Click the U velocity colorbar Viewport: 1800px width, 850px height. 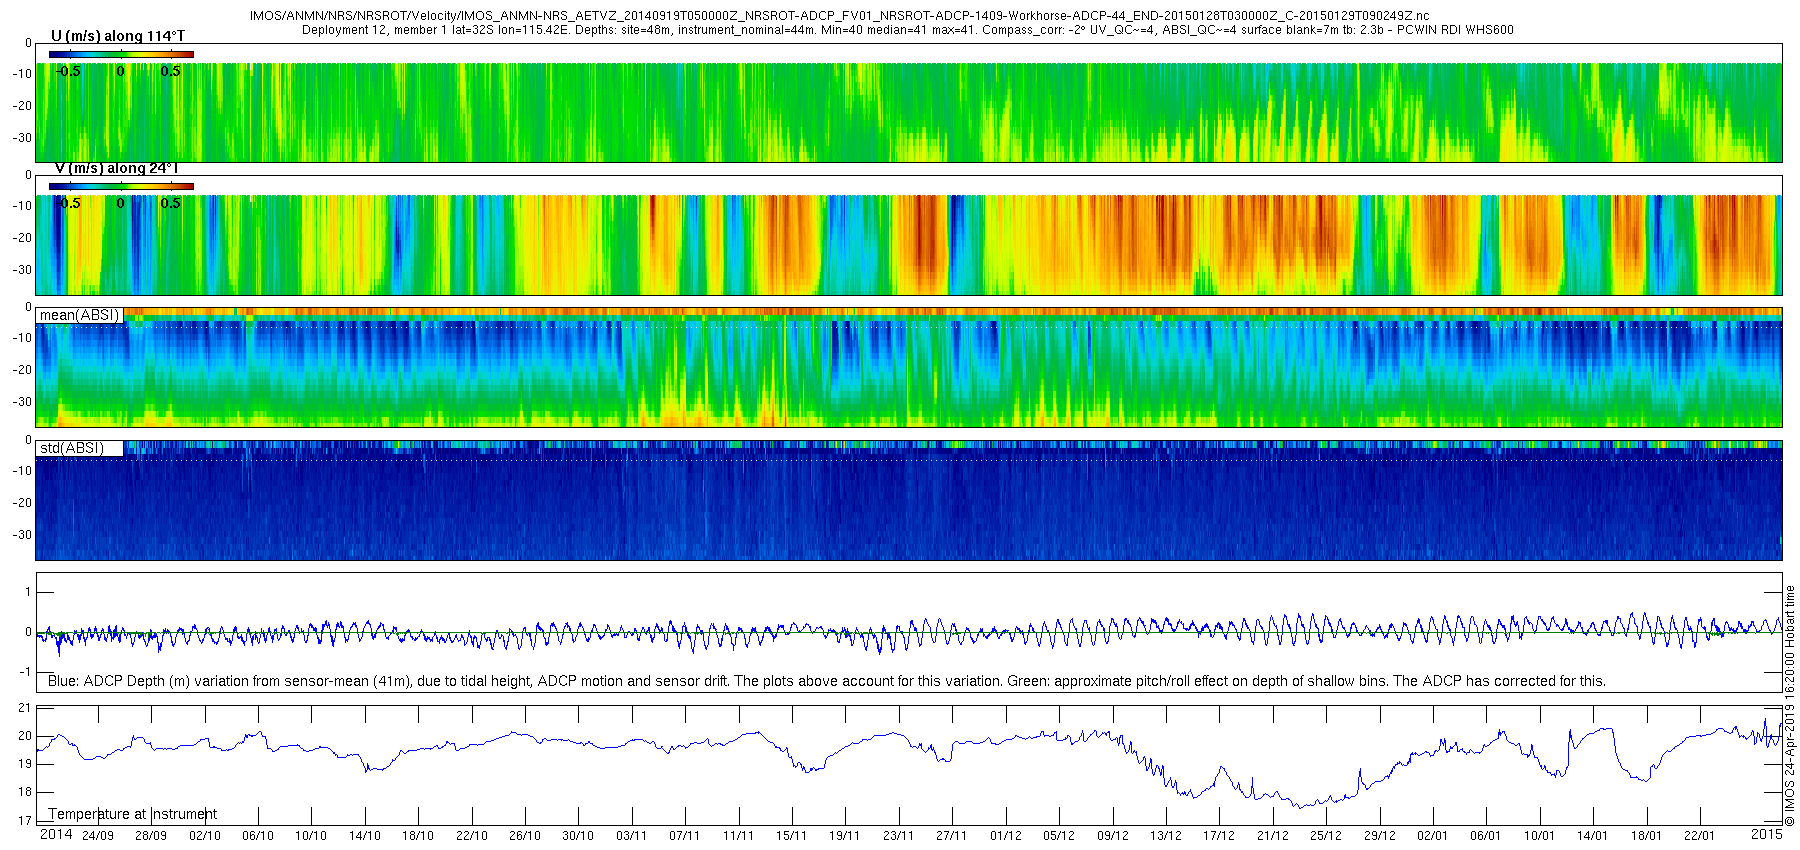[121, 54]
